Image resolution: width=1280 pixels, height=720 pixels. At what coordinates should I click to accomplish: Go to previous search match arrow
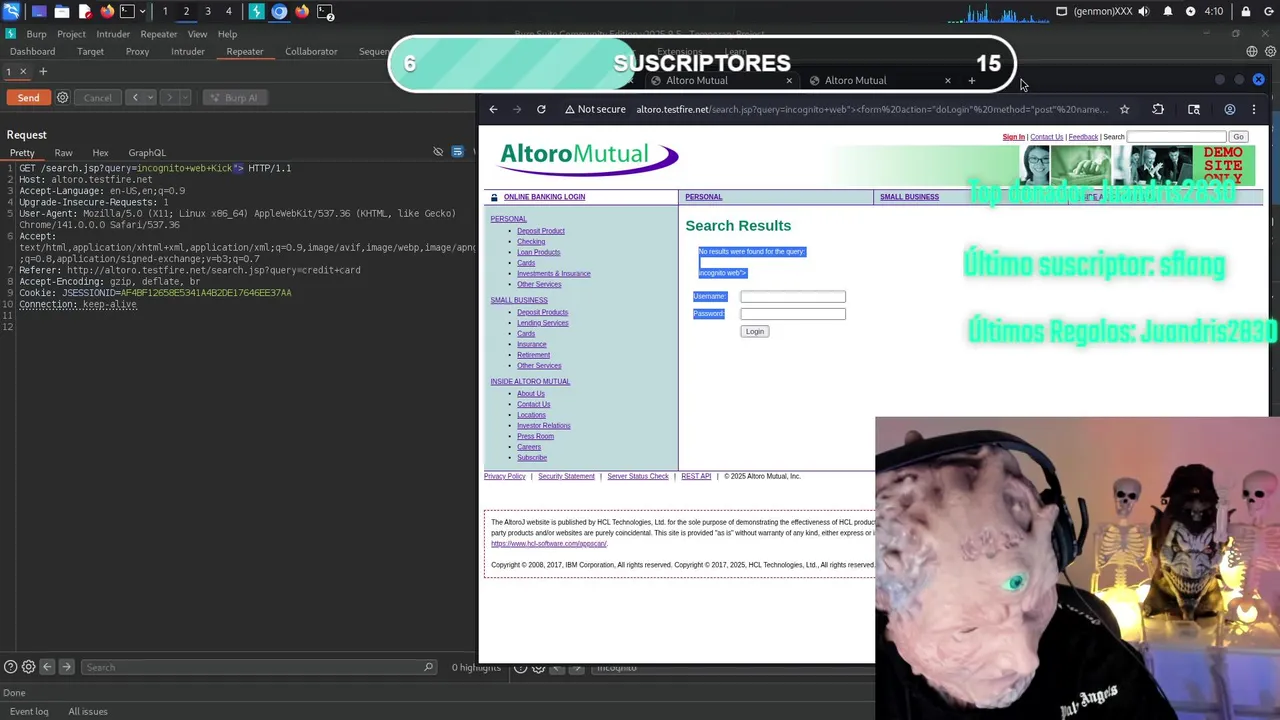(47, 667)
